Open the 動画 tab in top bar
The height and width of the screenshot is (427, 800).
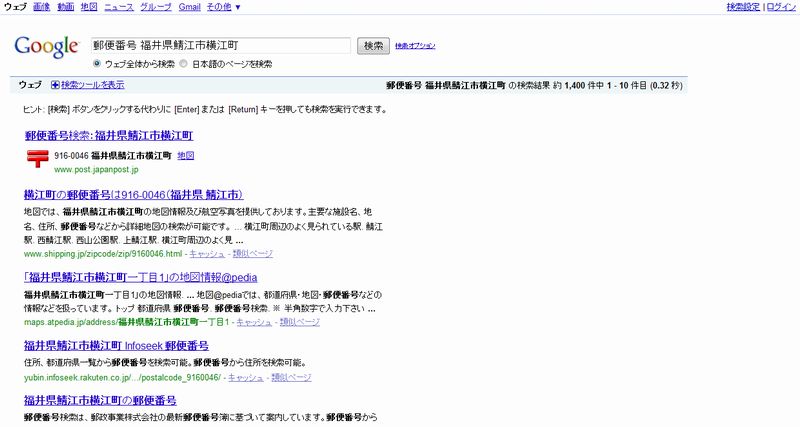pyautogui.click(x=65, y=7)
